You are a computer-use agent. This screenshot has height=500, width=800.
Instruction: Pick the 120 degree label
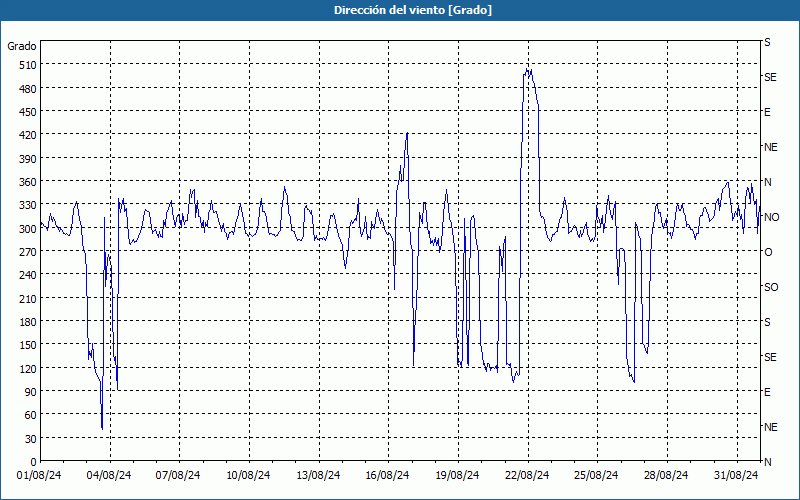point(28,368)
